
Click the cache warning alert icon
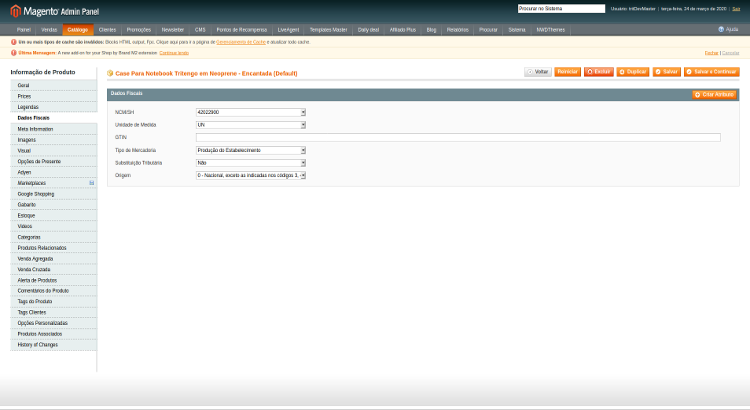pos(13,42)
